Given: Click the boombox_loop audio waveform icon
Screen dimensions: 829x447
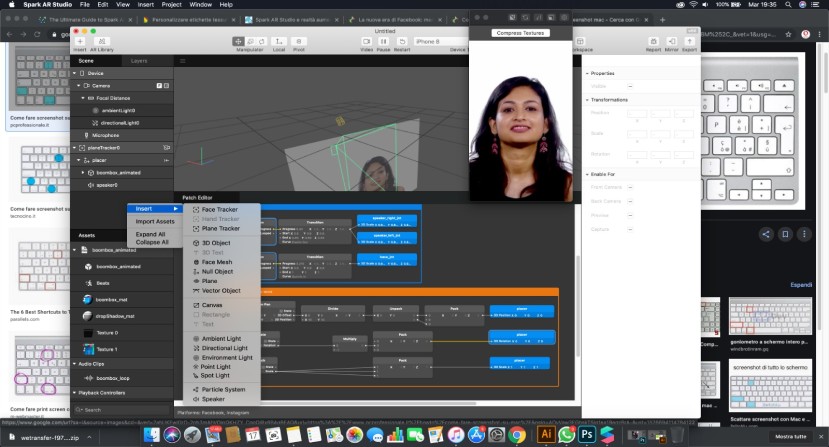Looking at the screenshot, I should [88, 378].
